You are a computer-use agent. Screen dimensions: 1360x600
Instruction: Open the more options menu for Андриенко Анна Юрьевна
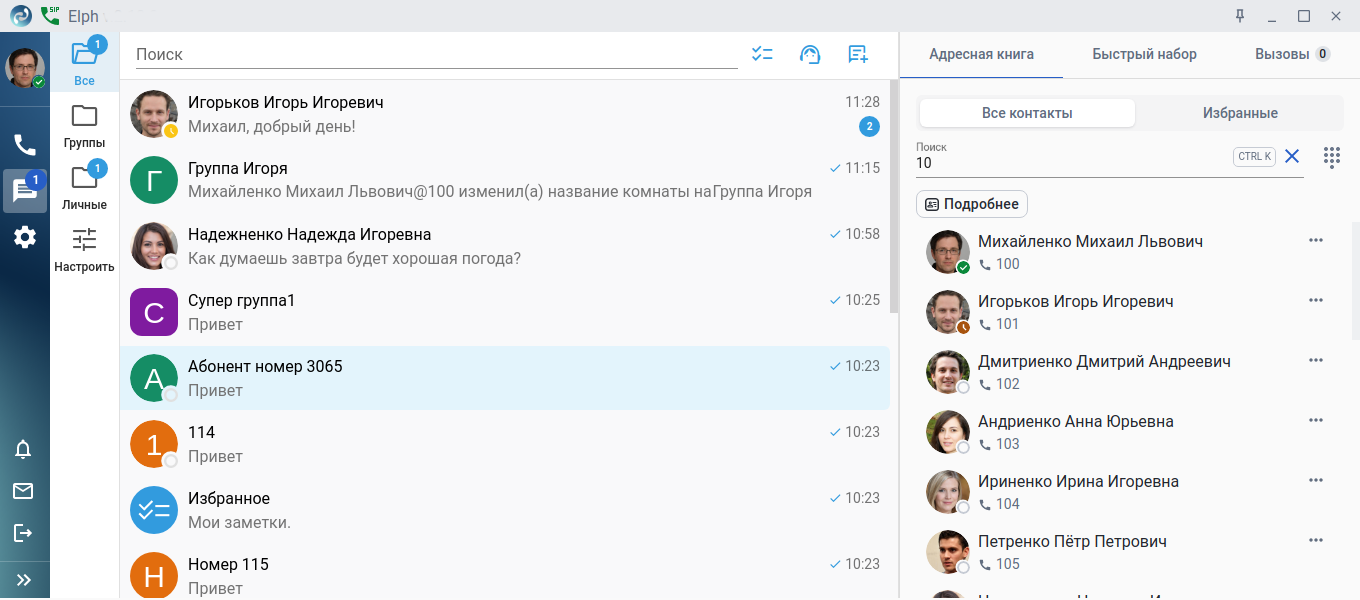coord(1315,420)
